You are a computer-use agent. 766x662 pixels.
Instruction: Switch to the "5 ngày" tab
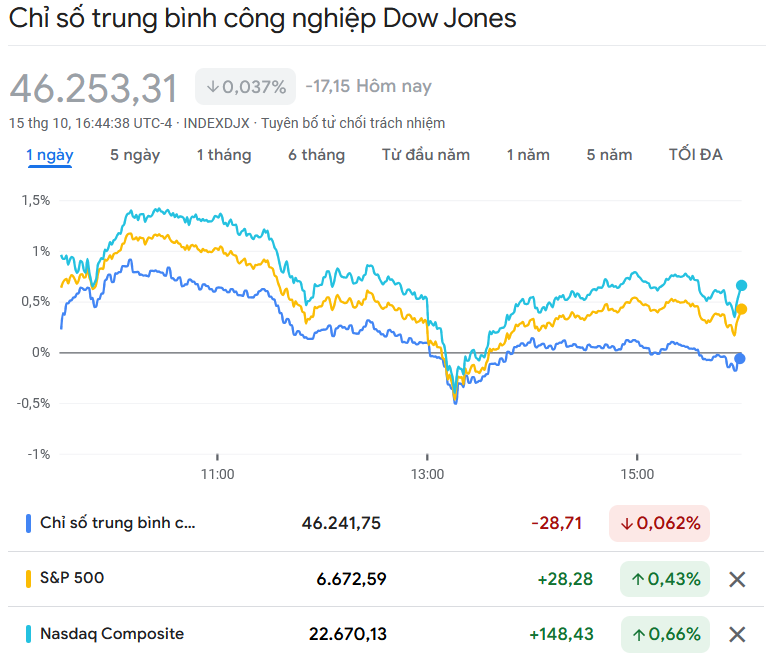pos(134,155)
